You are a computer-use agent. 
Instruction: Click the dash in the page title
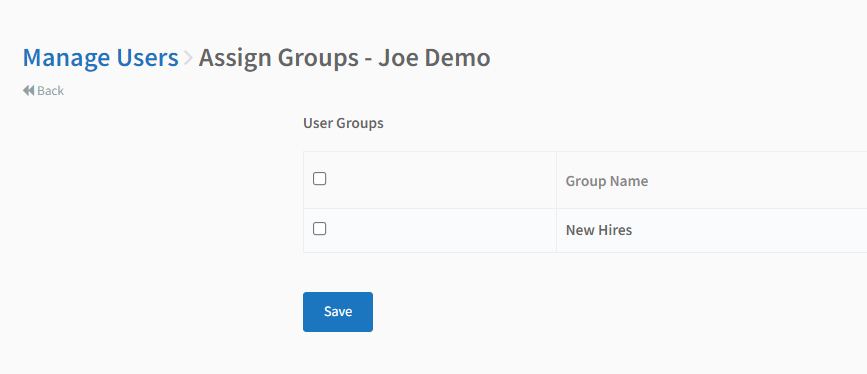(368, 59)
